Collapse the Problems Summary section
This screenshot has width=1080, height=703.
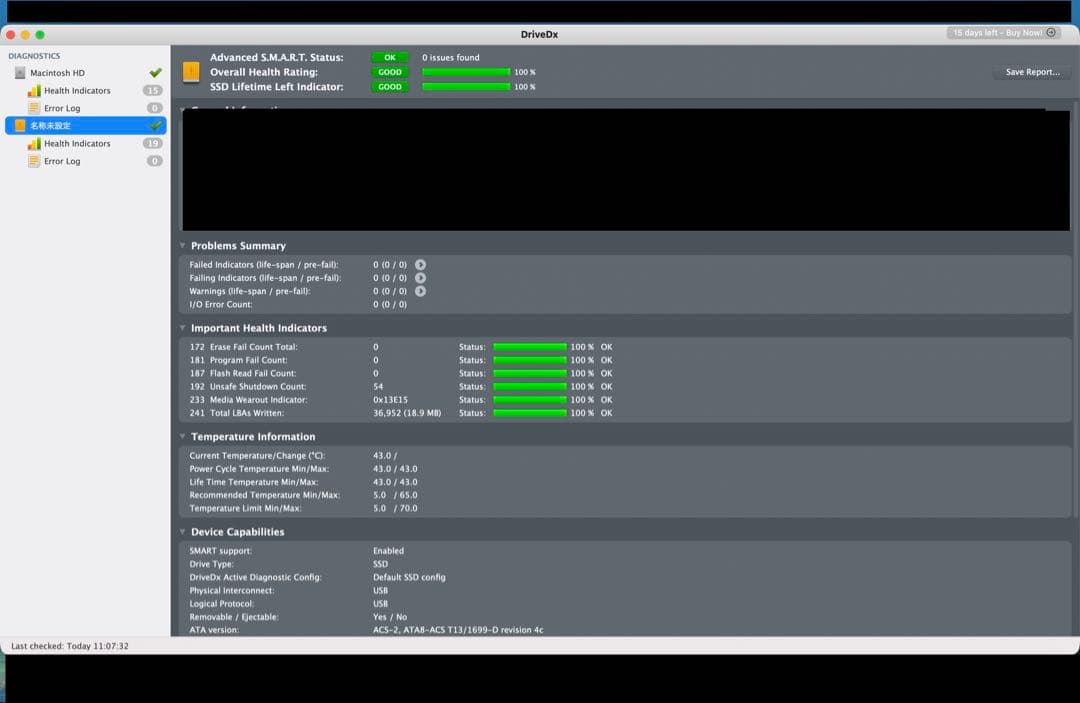(x=183, y=245)
